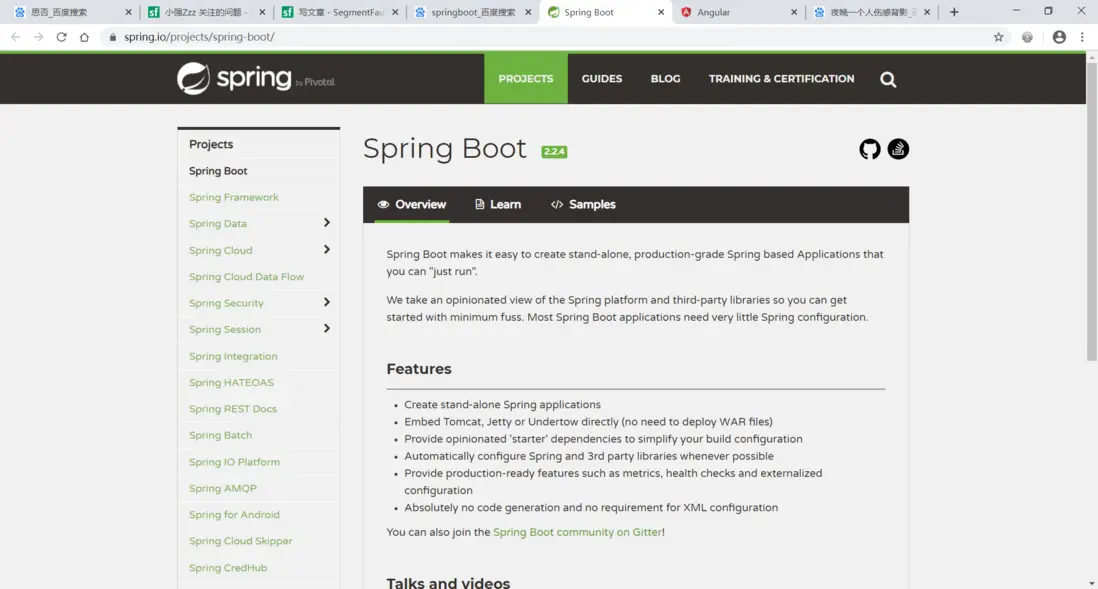1098x589 pixels.
Task: Click the 2.2.4 version badge
Action: coord(554,151)
